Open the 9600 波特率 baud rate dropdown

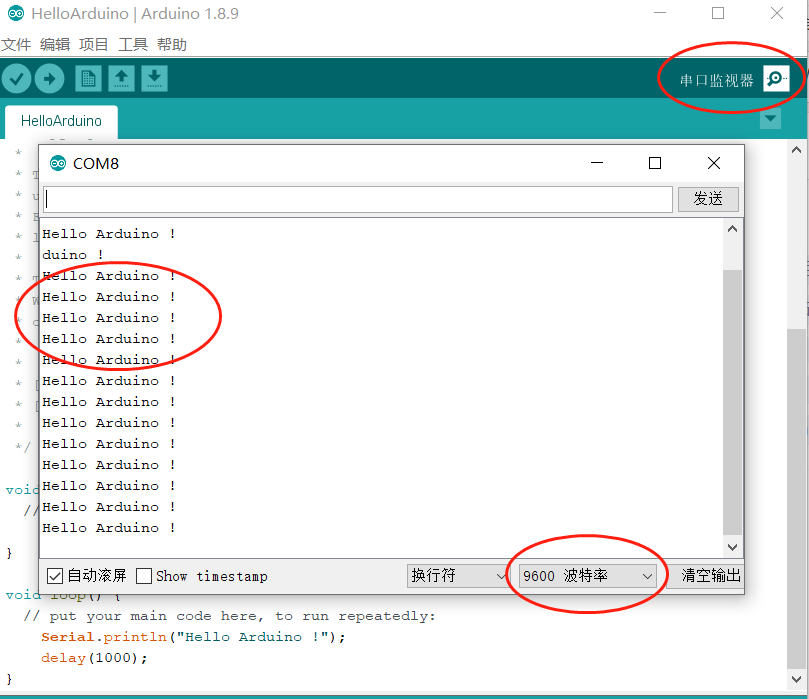(x=588, y=576)
